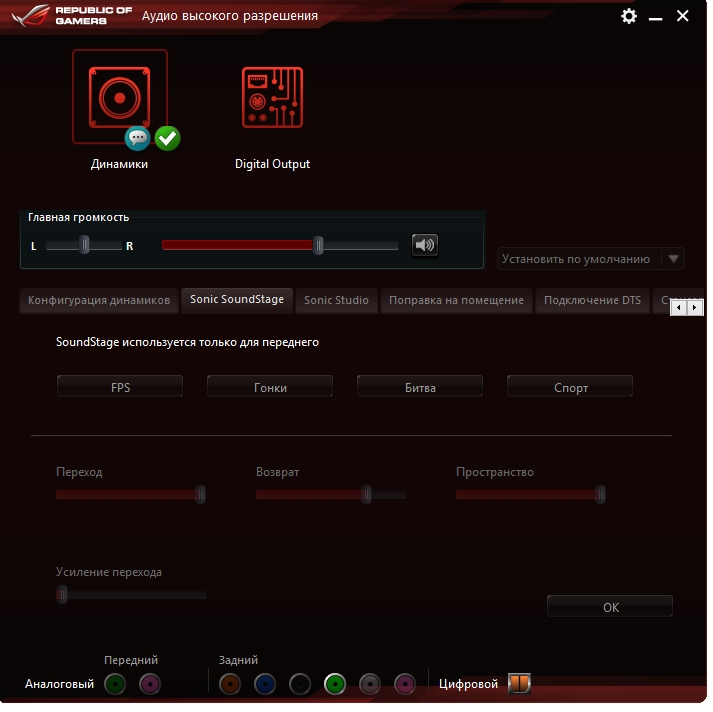Screen dimensions: 713x712
Task: Click the Republic of Gamers logo
Action: coord(72,15)
